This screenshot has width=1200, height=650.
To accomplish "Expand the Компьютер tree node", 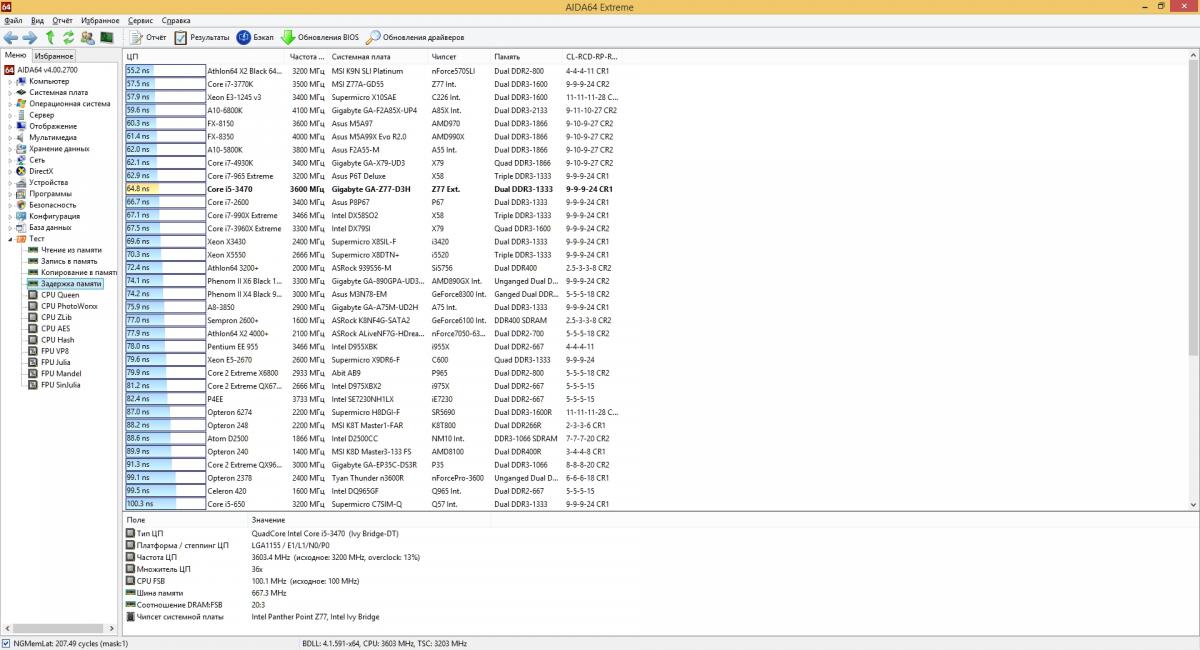I will pyautogui.click(x=10, y=81).
